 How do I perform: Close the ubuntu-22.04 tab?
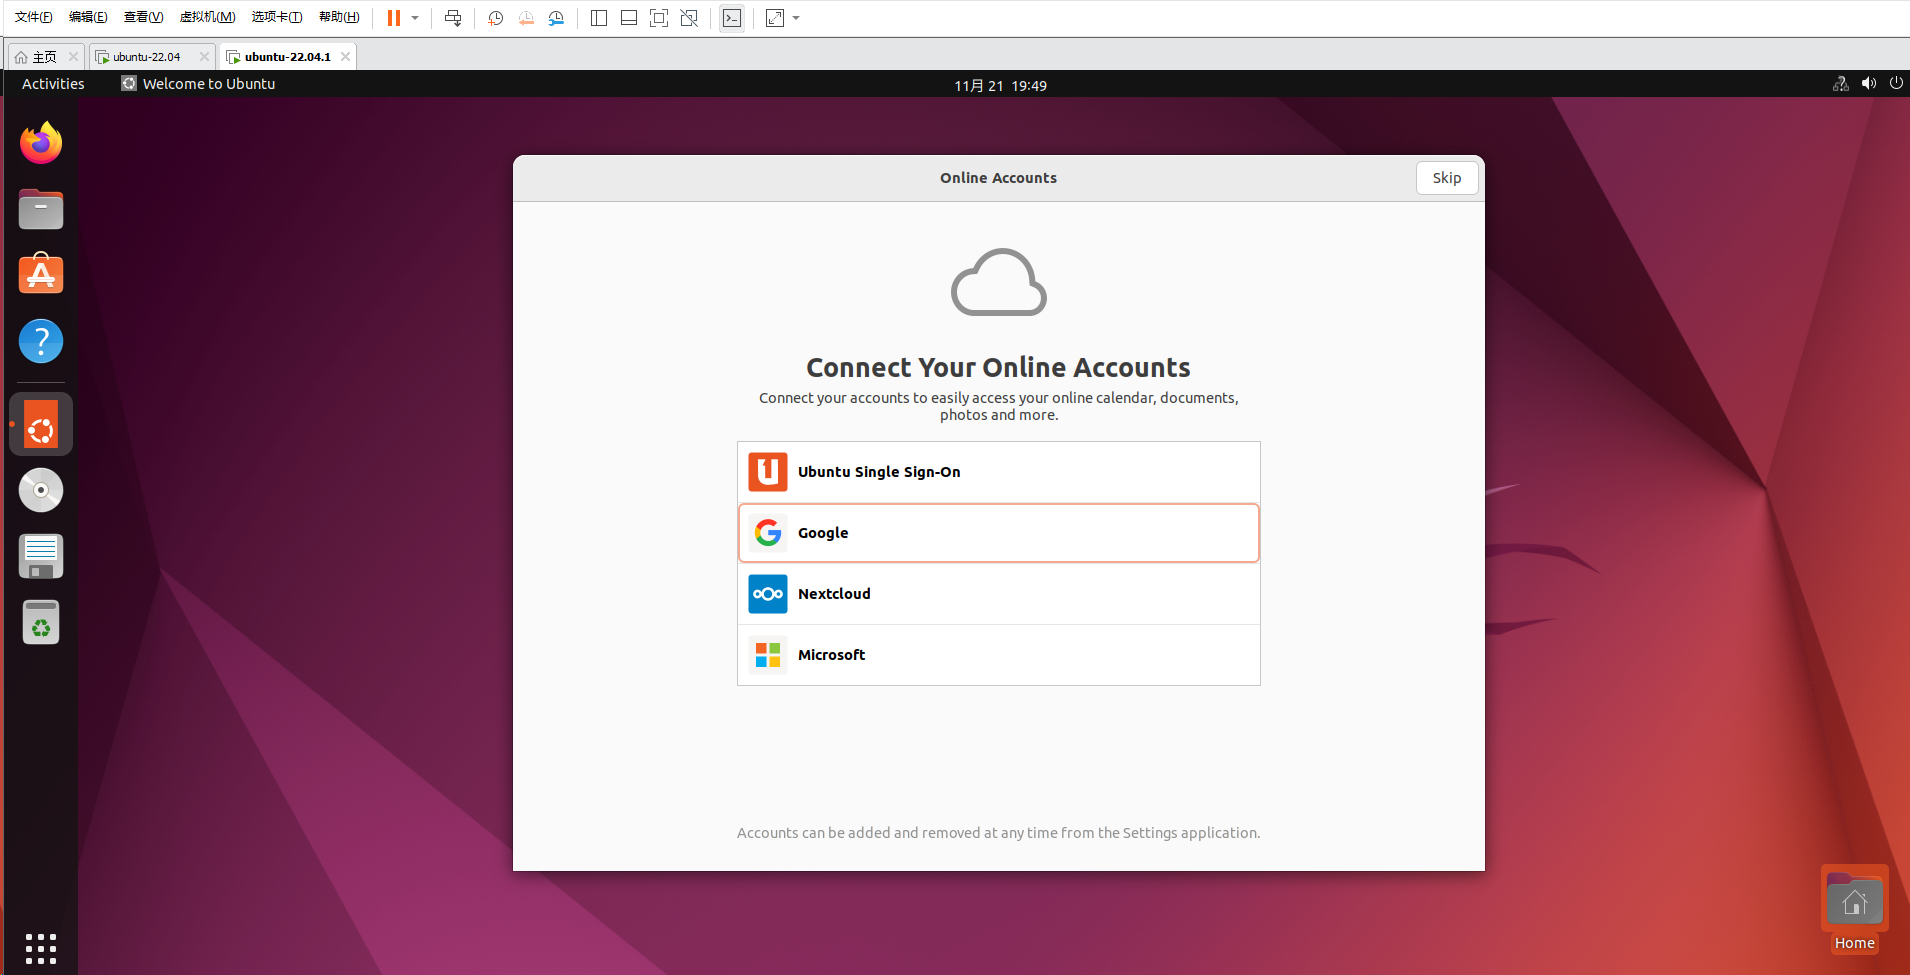coord(204,57)
